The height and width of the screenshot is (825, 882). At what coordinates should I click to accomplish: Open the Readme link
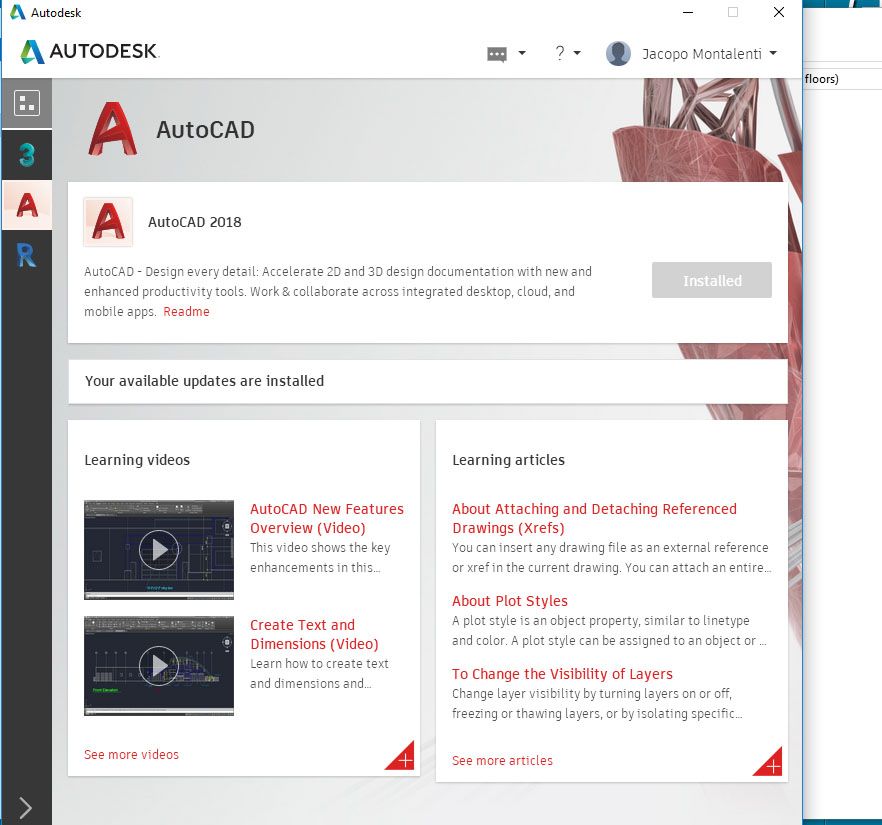186,312
